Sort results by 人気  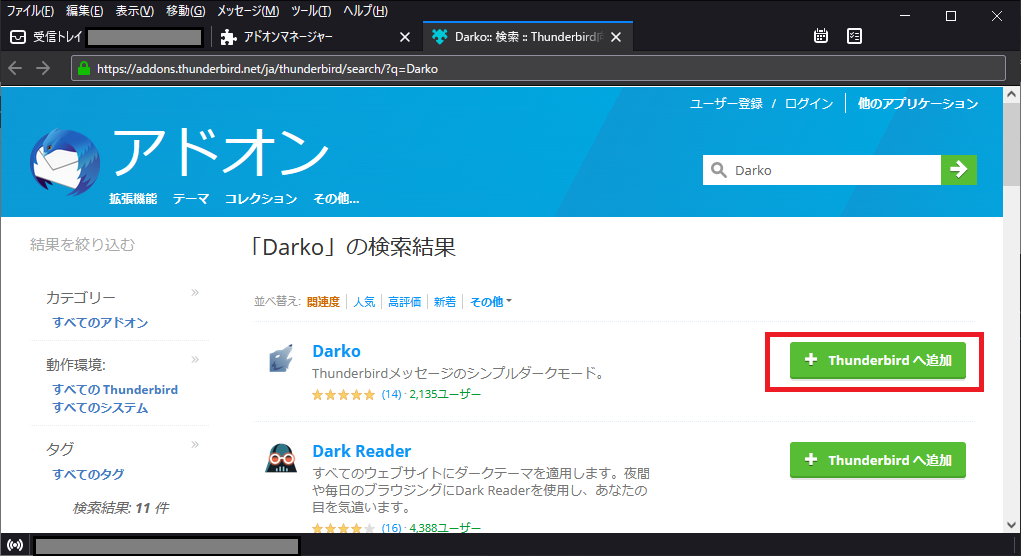click(364, 301)
